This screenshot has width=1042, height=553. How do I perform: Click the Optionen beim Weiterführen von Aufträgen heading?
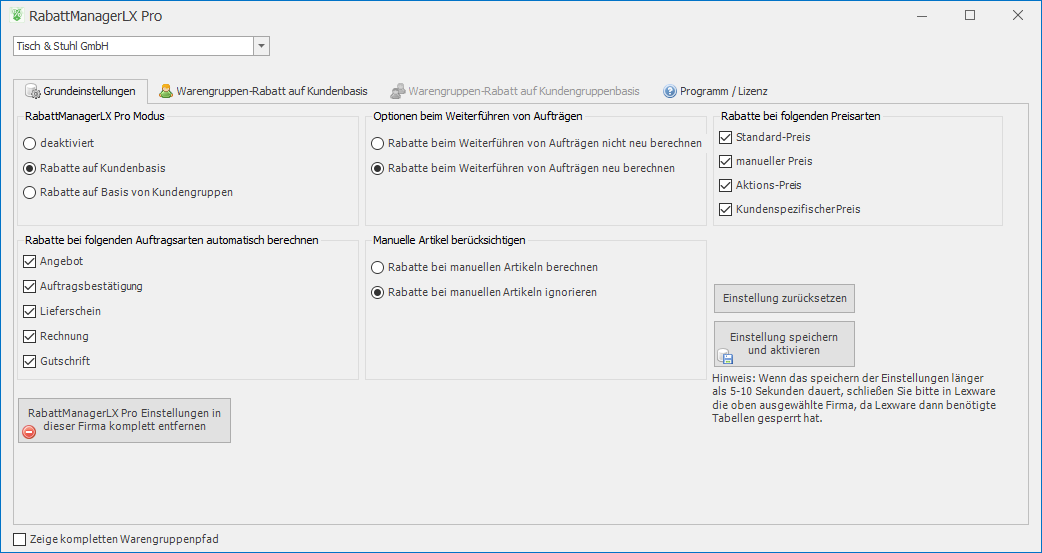coord(478,116)
